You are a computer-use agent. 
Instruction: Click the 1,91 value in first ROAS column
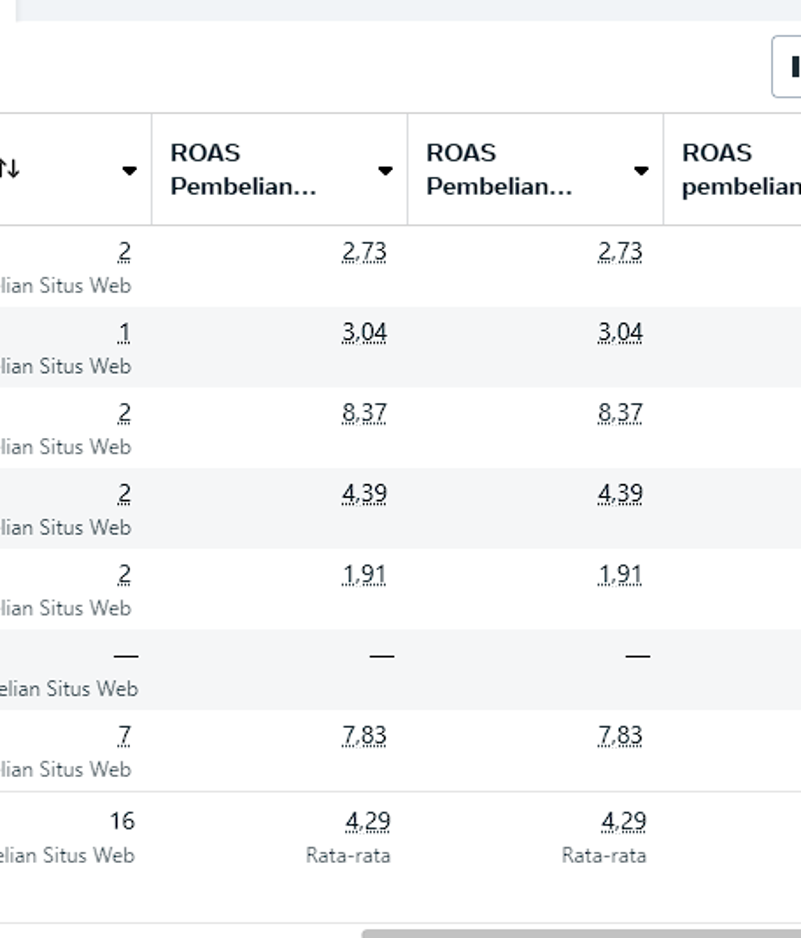click(364, 575)
